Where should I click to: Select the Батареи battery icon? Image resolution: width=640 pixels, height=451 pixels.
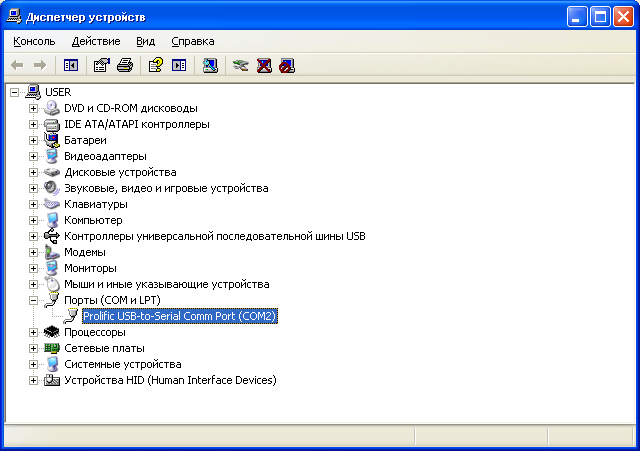[52, 140]
